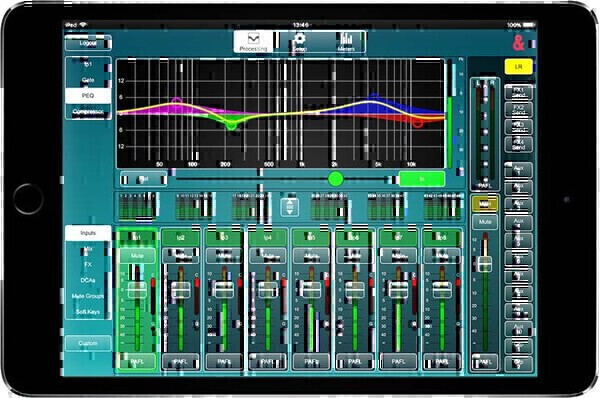Select the Ip6 channel name strip

pyautogui.click(x=355, y=238)
